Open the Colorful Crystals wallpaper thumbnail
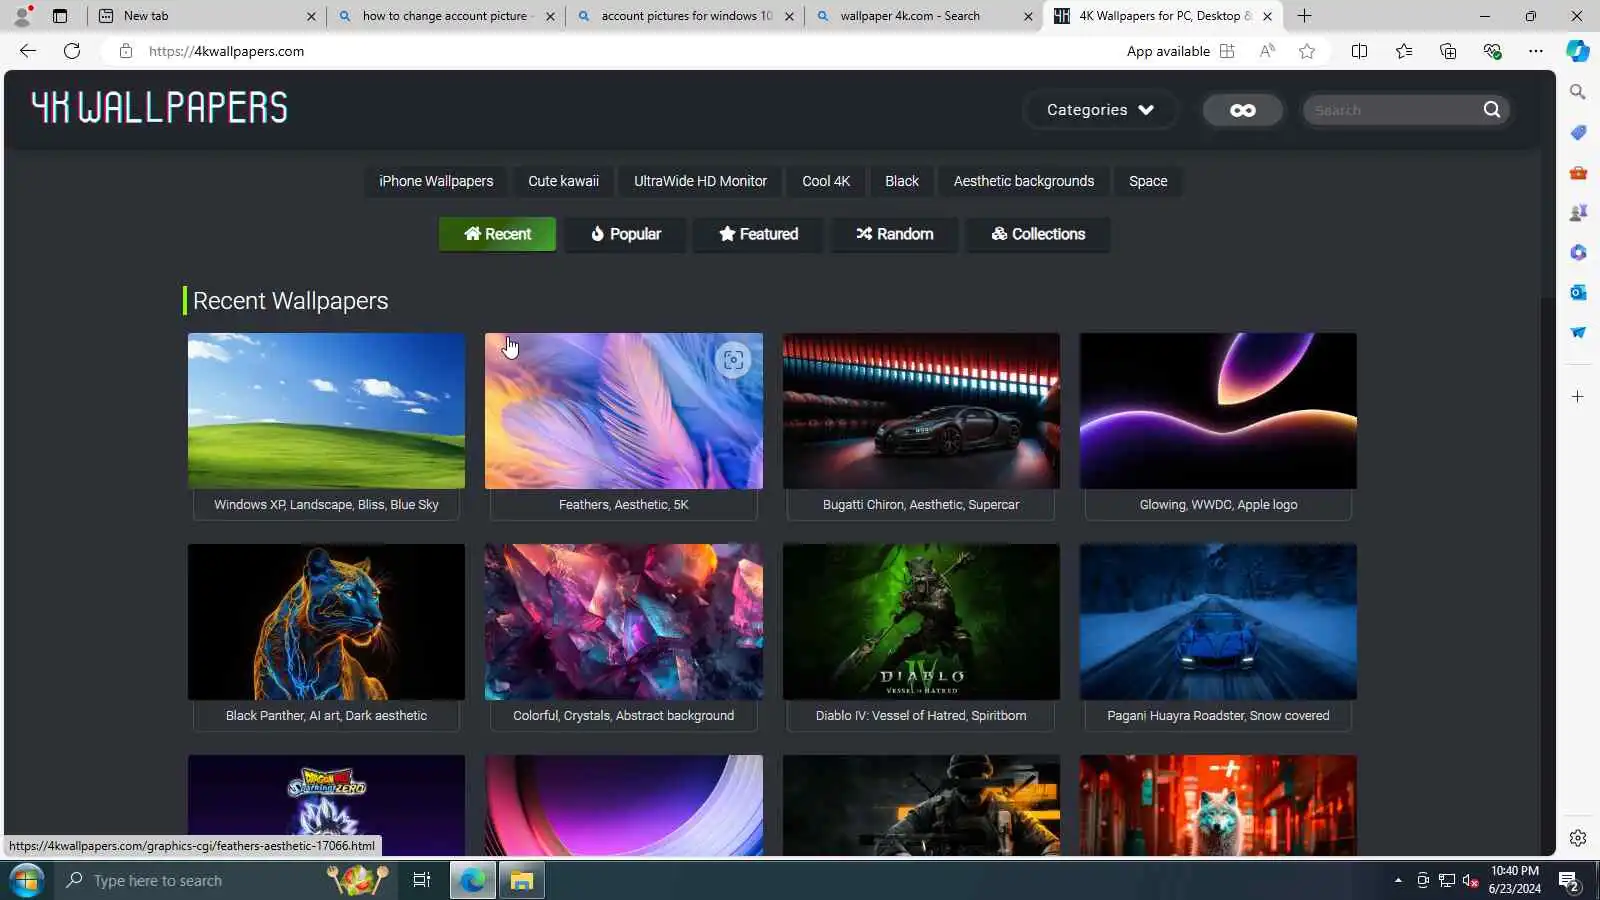 point(623,622)
